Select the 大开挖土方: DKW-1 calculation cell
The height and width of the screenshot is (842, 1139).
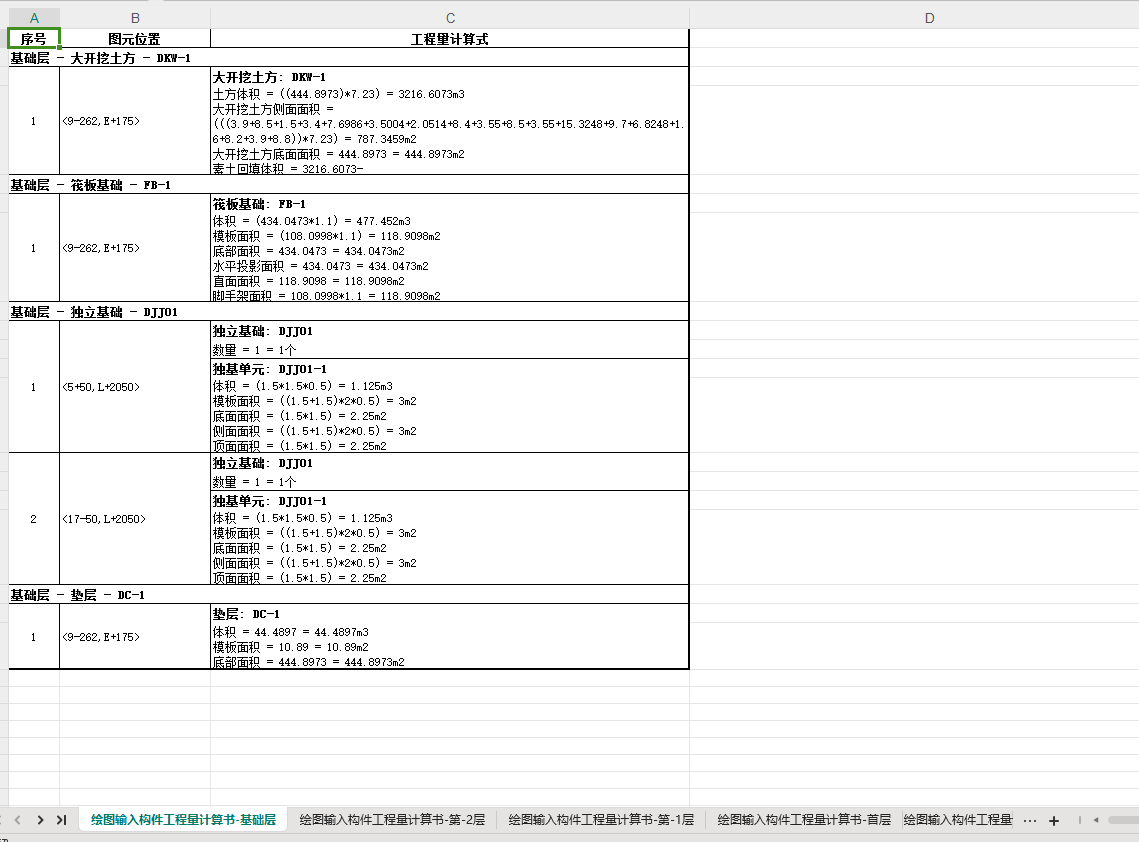pyautogui.click(x=450, y=121)
